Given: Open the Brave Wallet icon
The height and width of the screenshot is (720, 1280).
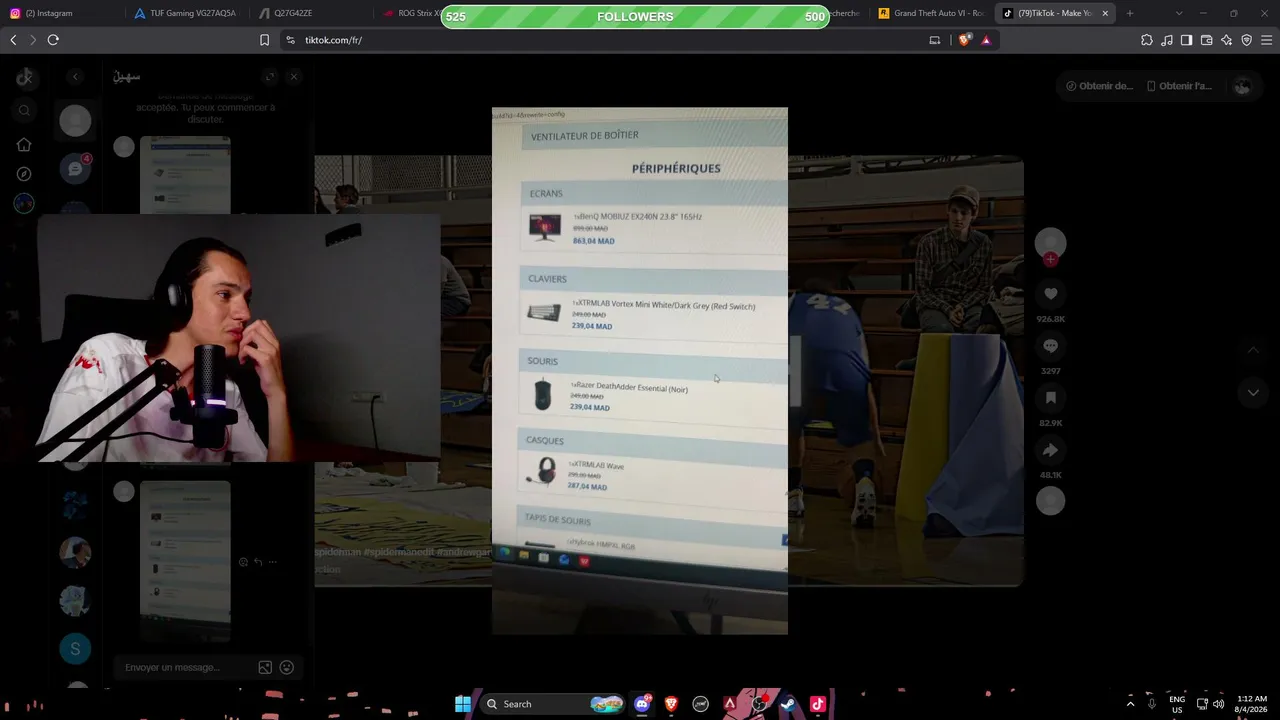Looking at the screenshot, I should point(1206,40).
